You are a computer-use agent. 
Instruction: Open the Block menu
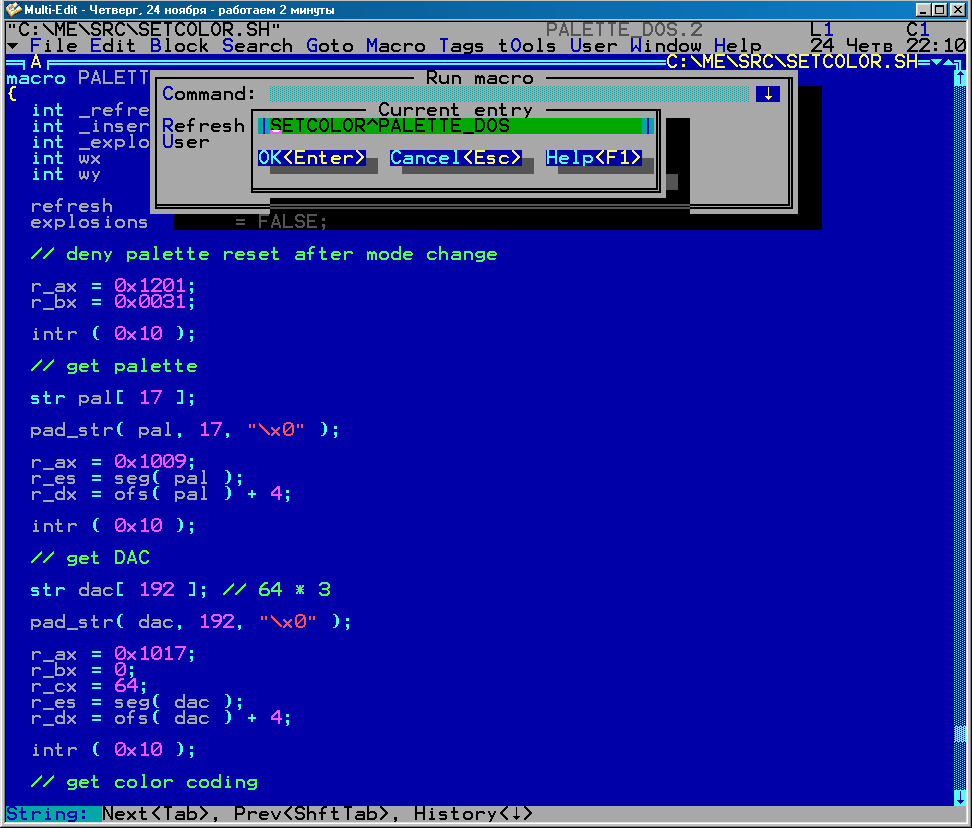(180, 46)
